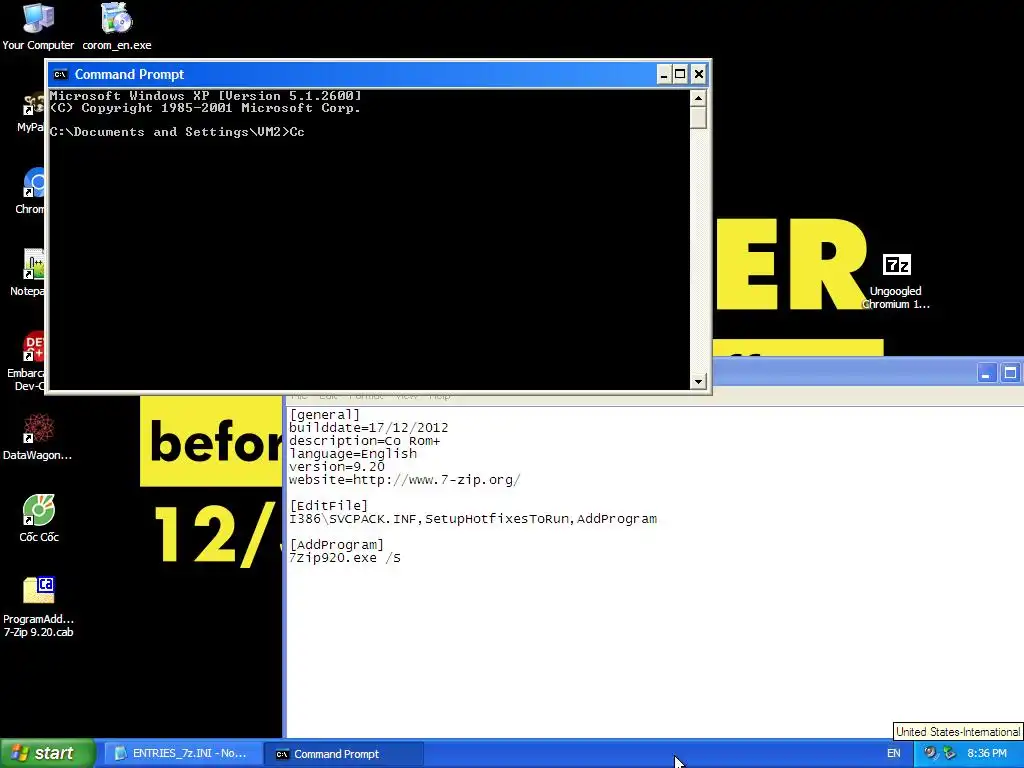
Task: Close the Command Prompt window
Action: [699, 74]
